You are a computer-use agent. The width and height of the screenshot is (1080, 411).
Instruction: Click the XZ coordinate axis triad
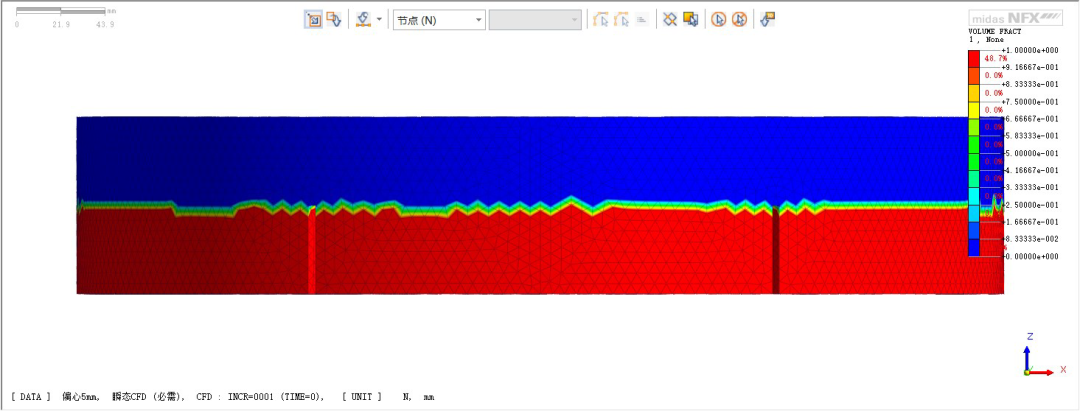click(x=1036, y=356)
